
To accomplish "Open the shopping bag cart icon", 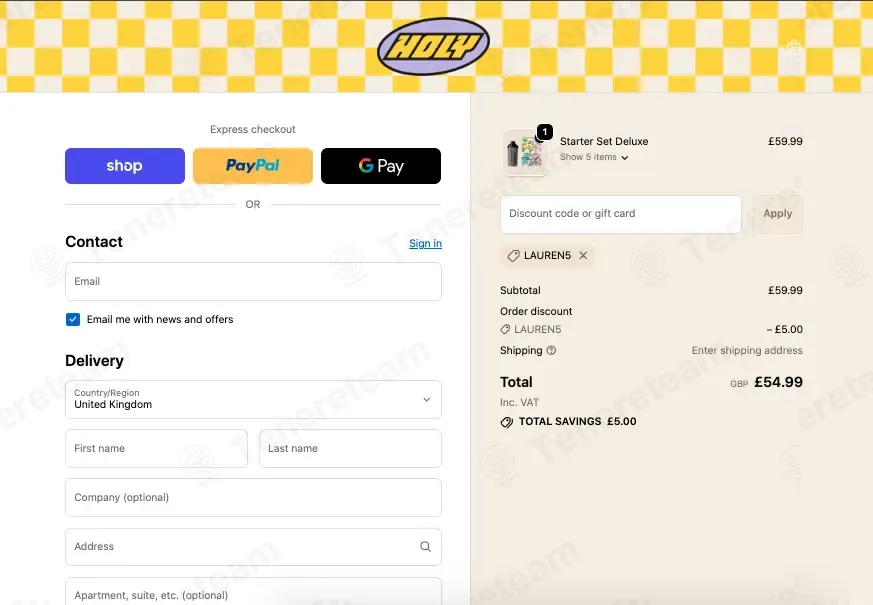I will (793, 47).
